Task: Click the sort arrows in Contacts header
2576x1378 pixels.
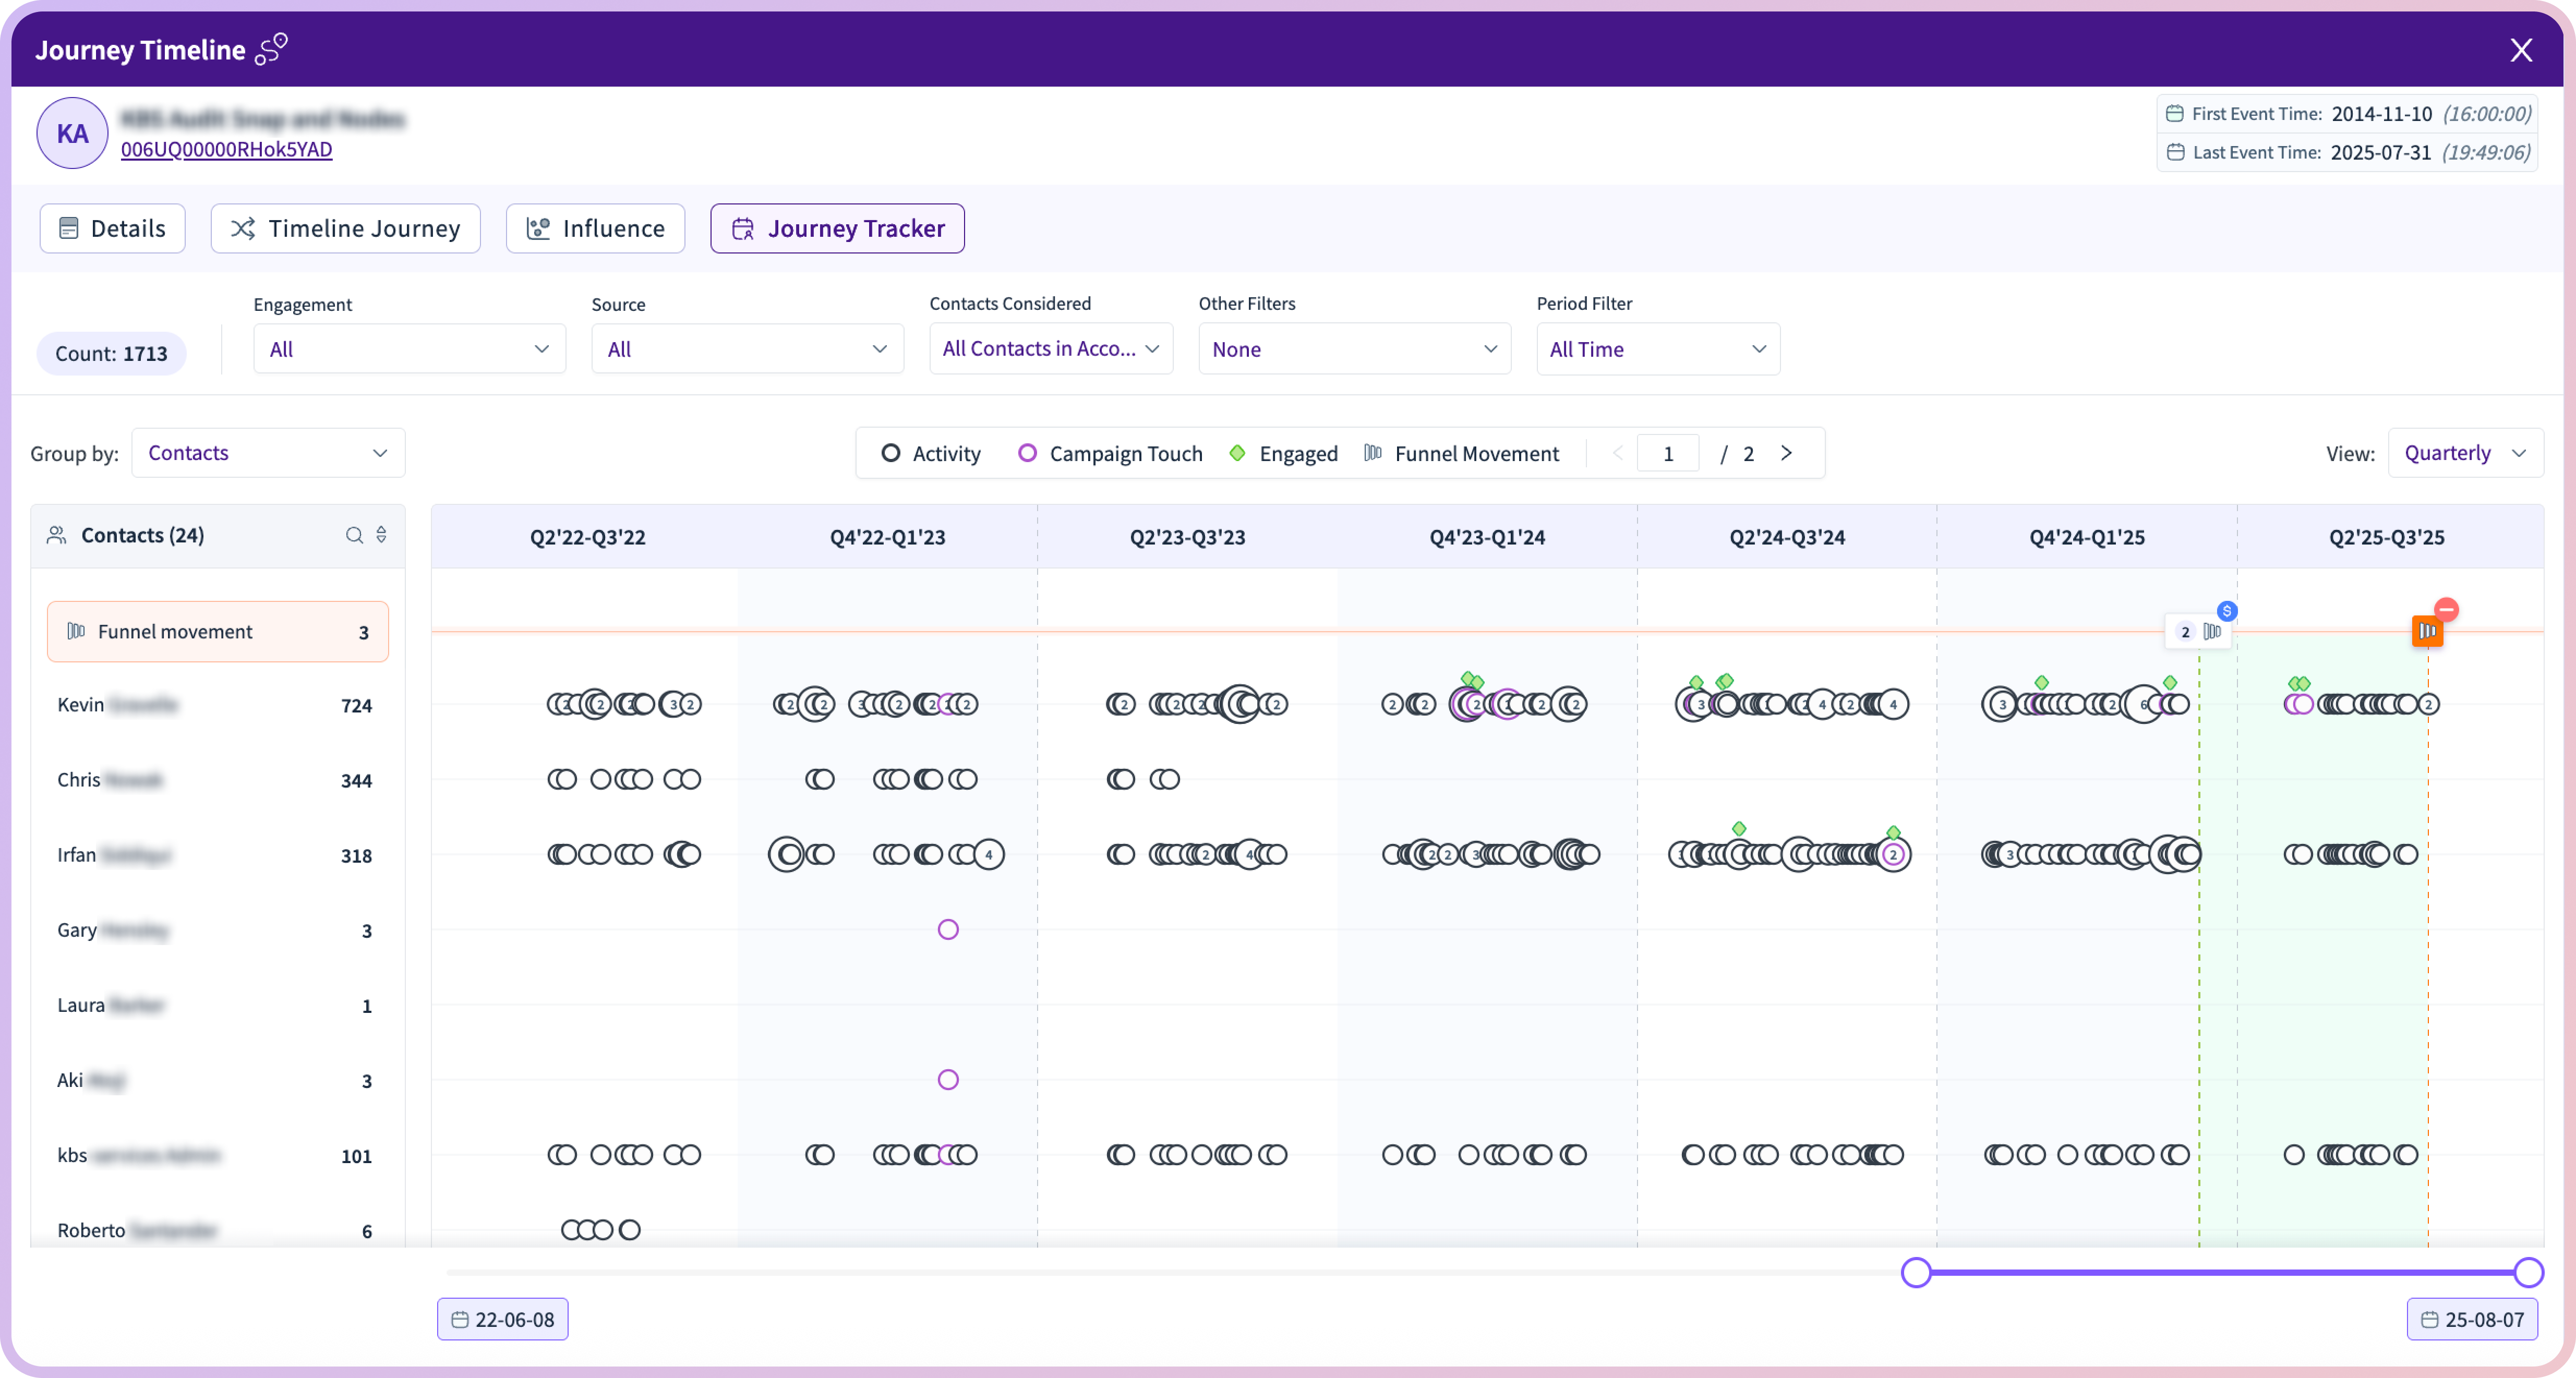Action: coord(381,535)
